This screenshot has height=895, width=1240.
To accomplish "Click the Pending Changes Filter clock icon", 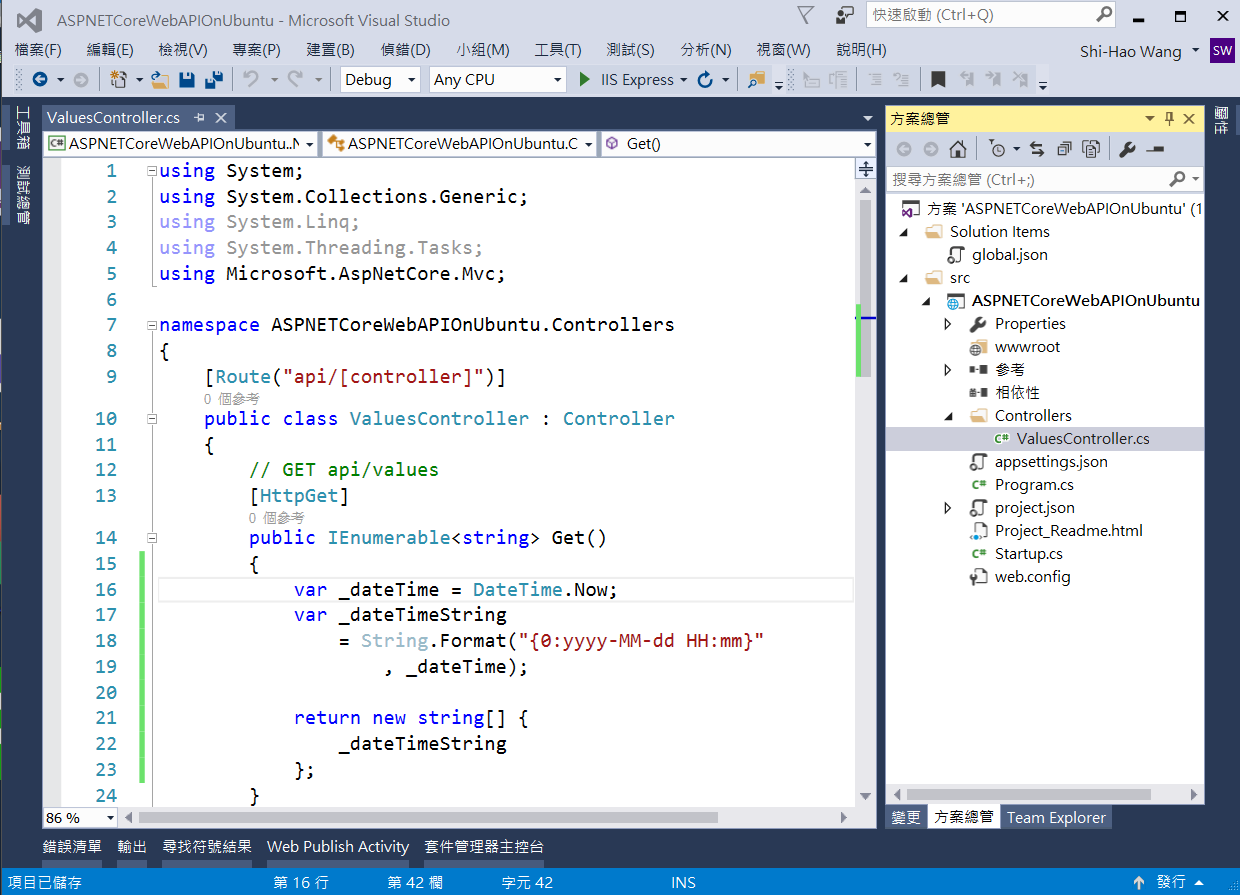I will (998, 149).
